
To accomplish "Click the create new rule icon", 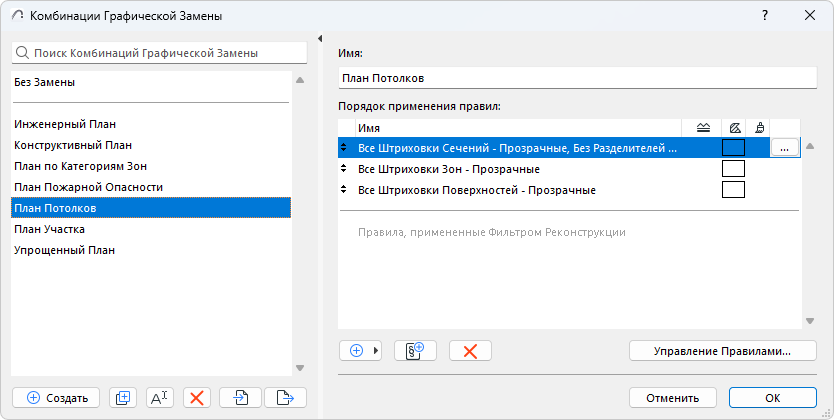I will 416,351.
